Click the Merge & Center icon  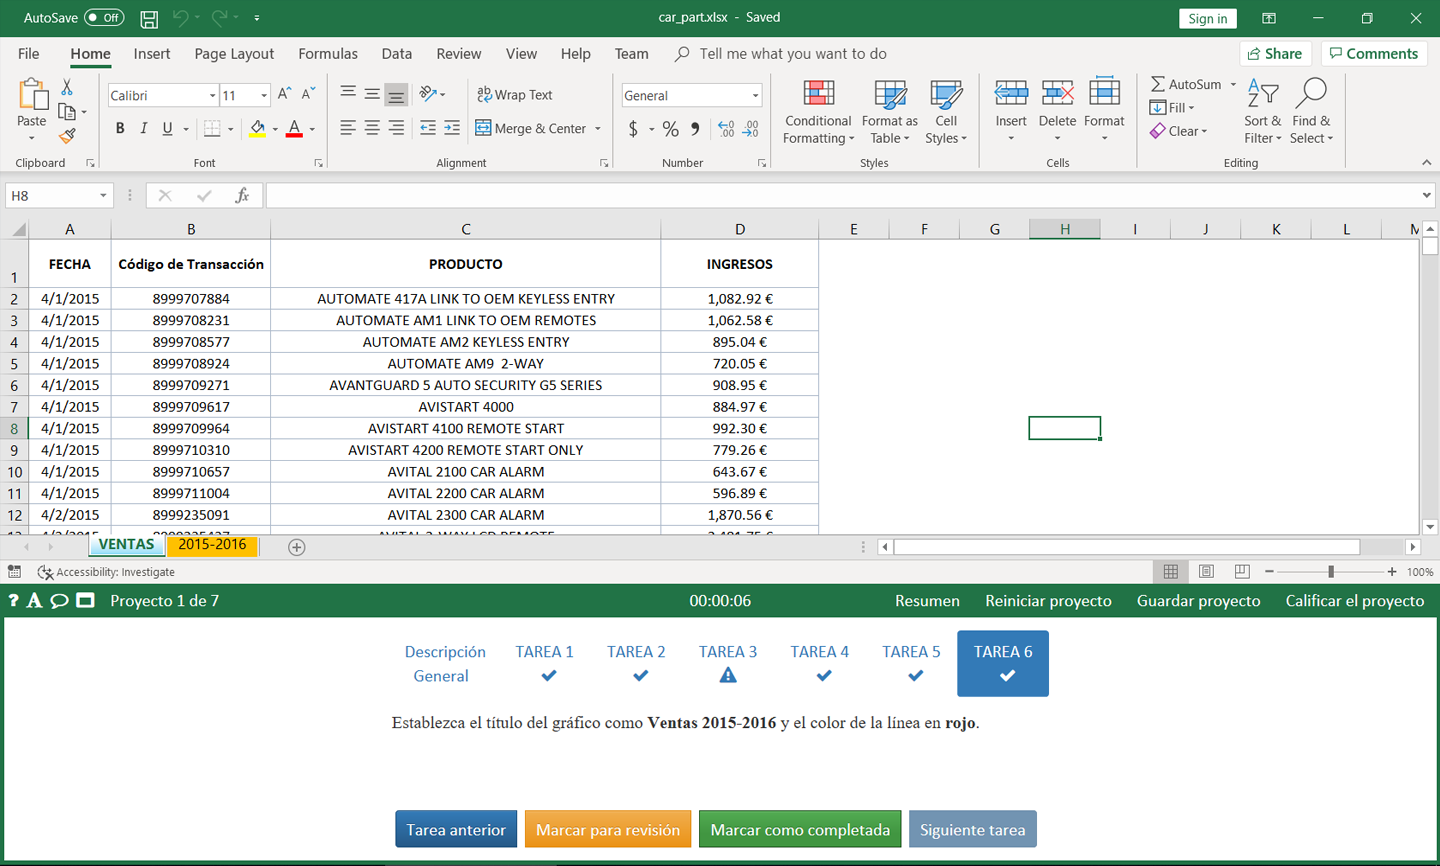(484, 128)
